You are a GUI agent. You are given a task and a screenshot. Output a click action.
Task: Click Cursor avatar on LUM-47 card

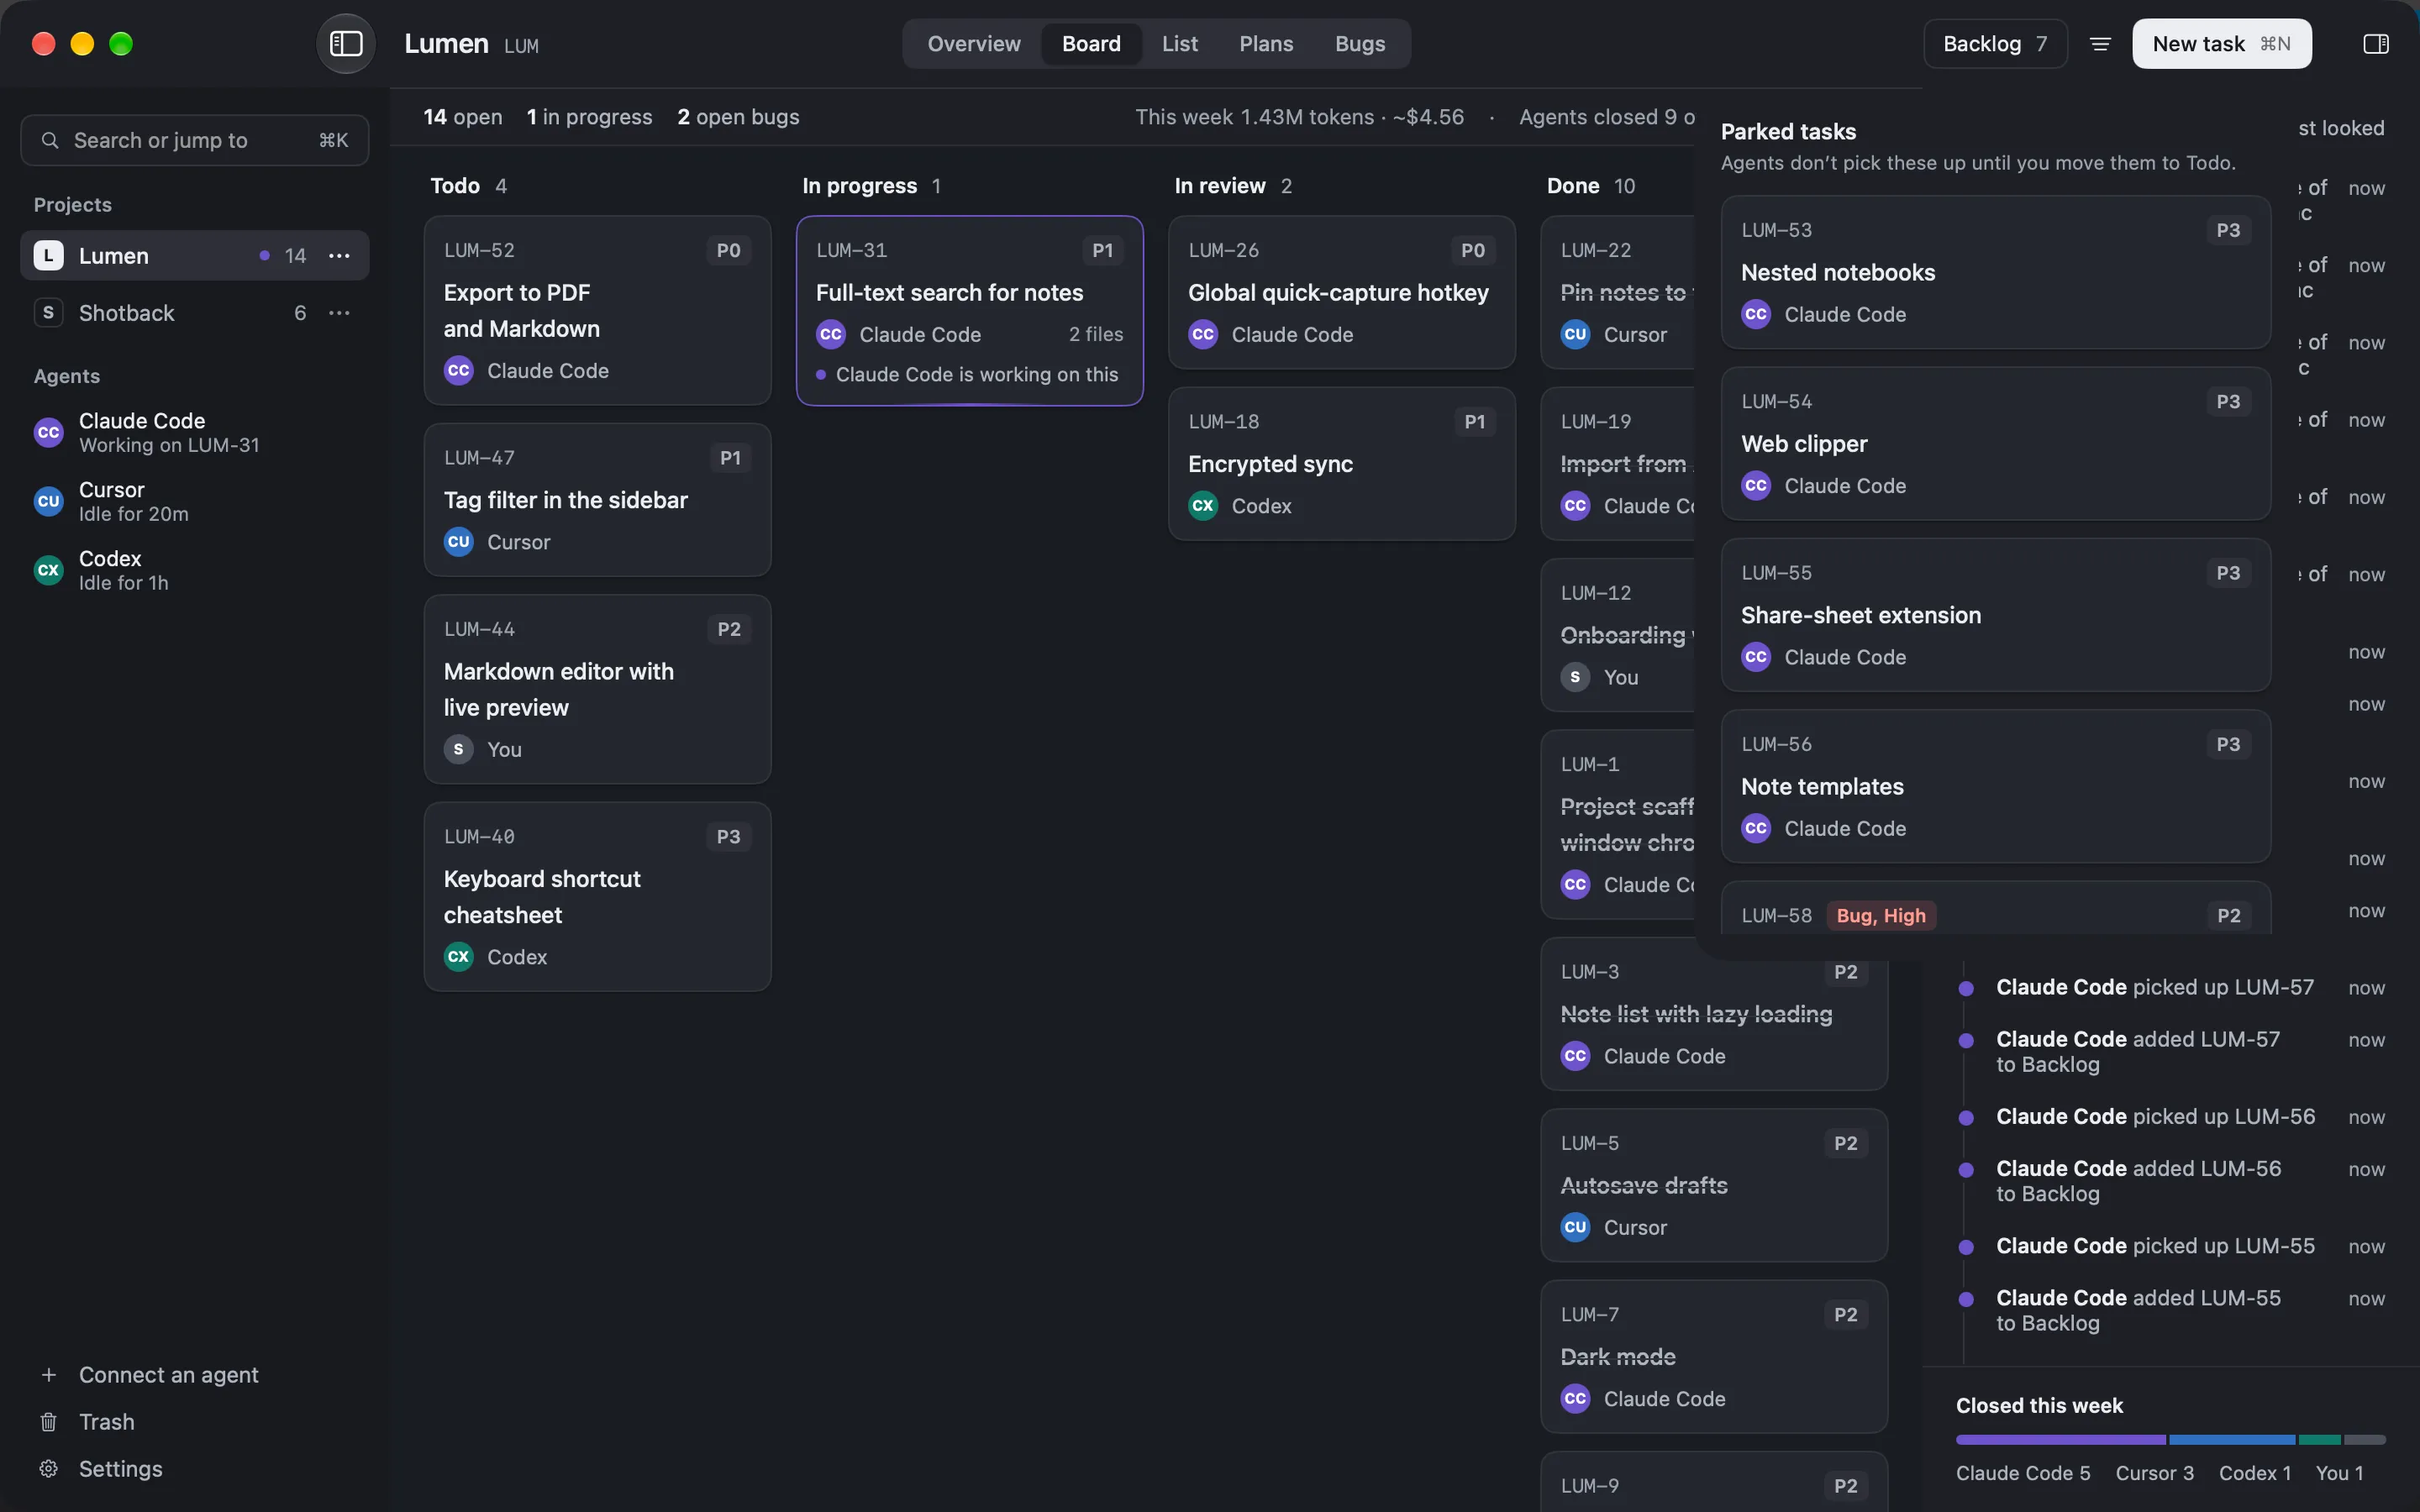[x=458, y=542]
